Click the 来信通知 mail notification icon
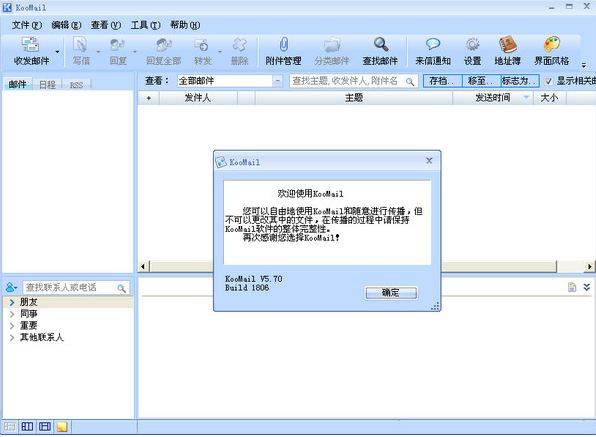This screenshot has width=596, height=437. point(433,44)
